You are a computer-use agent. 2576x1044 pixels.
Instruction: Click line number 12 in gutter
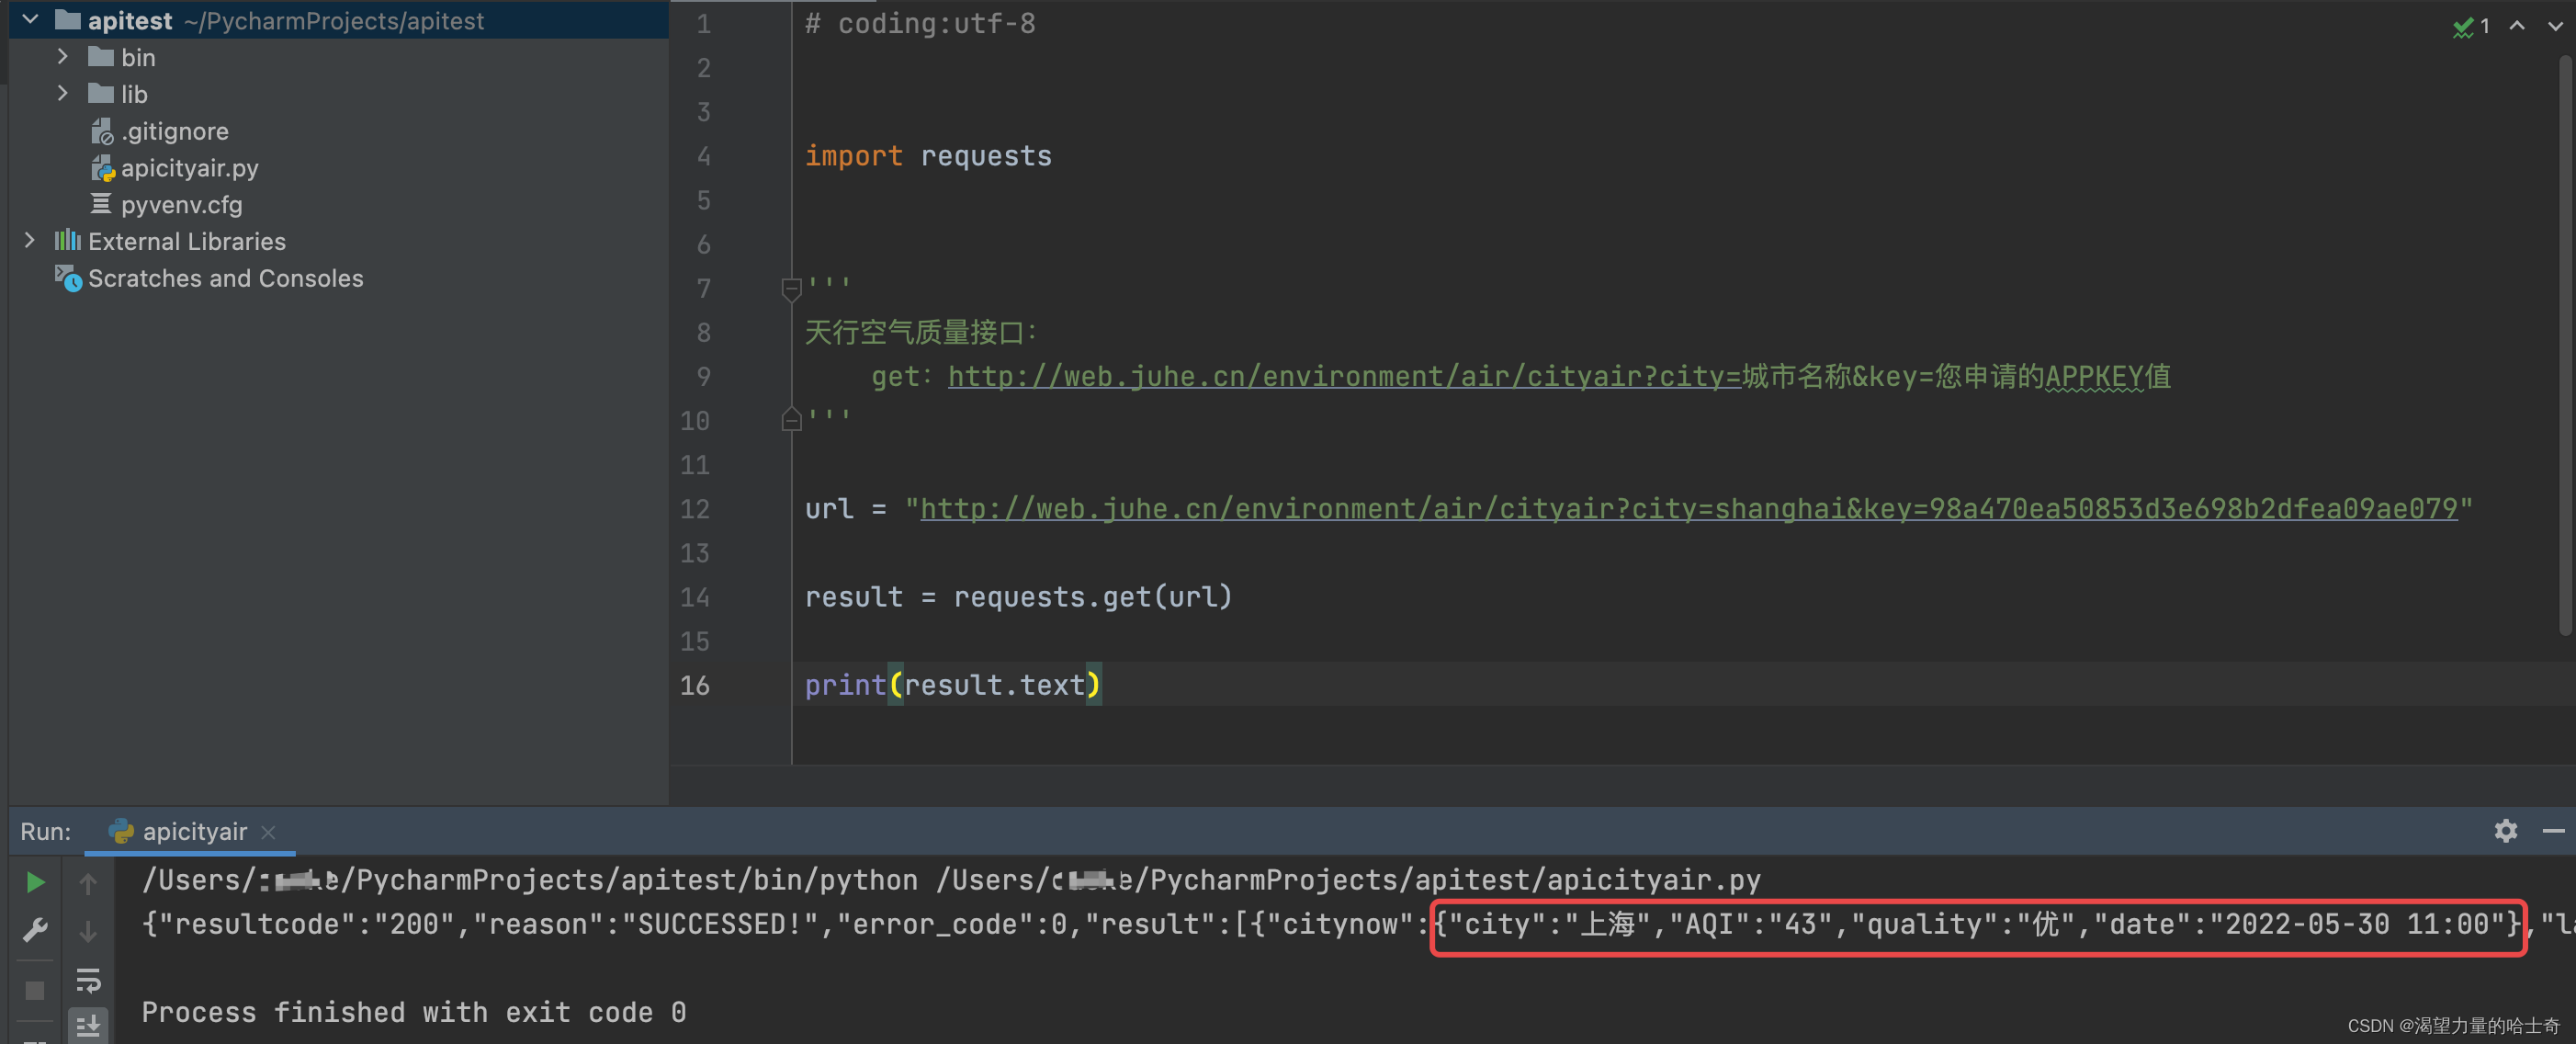695,508
